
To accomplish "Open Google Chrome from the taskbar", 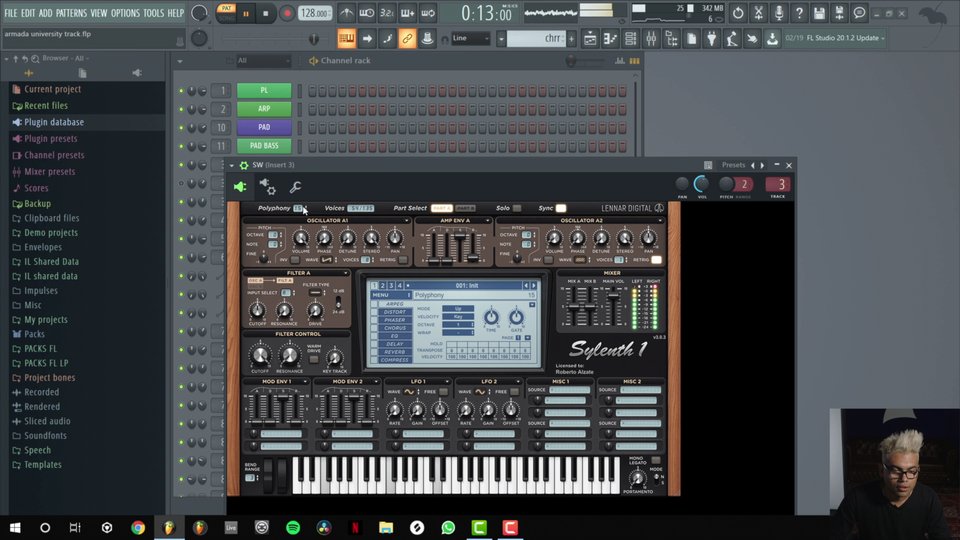I will pos(138,527).
